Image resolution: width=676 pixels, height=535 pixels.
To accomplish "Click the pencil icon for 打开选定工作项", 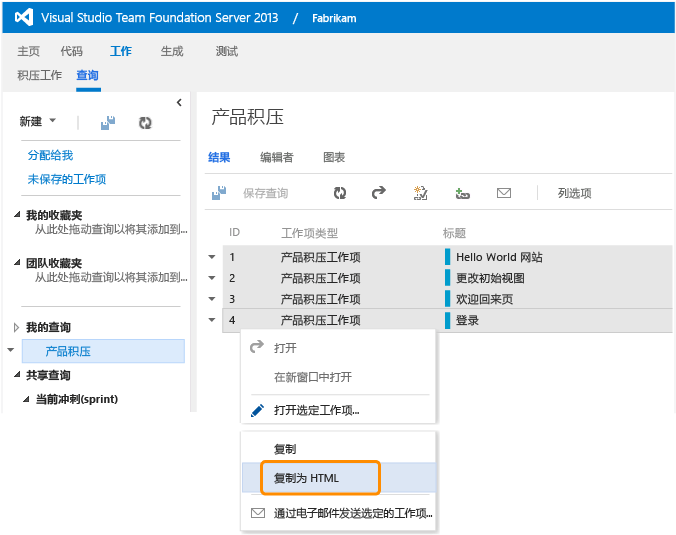I will pyautogui.click(x=257, y=410).
